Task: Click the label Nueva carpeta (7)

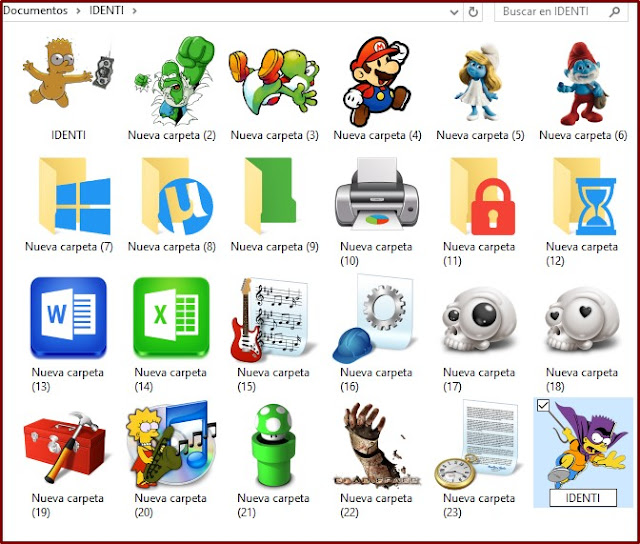Action: [x=69, y=246]
